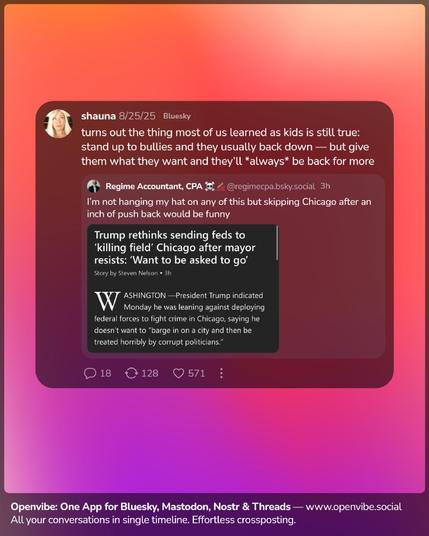Open Regime Accountant's small avatar
The width and height of the screenshot is (429, 536).
click(x=94, y=186)
